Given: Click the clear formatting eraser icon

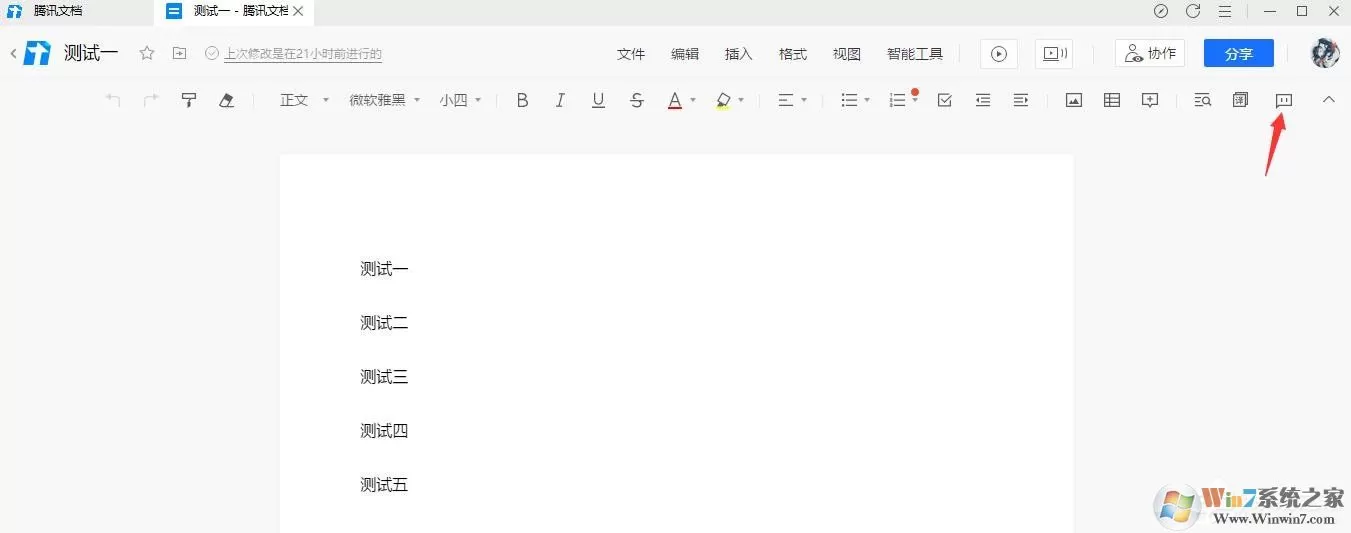Looking at the screenshot, I should 226,100.
